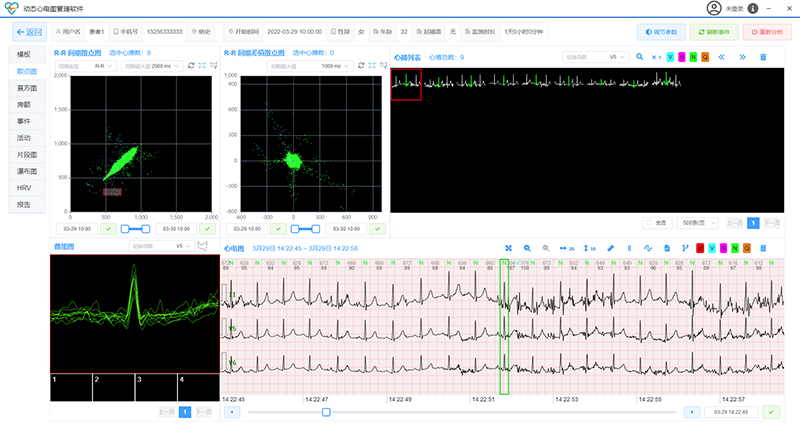Image resolution: width=800 pixels, height=434 pixels.
Task: Expand the 500条/页 page size dropdown
Action: click(697, 223)
